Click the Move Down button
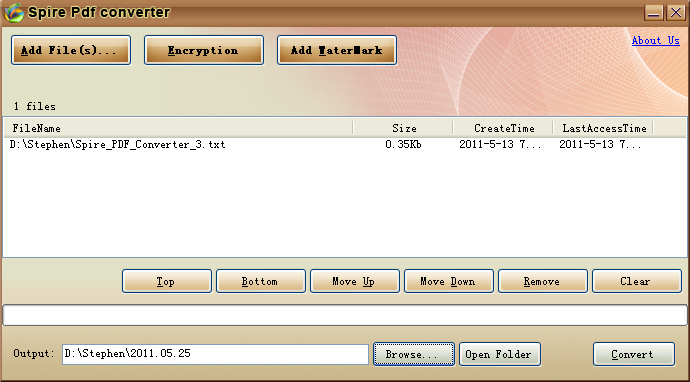 [449, 281]
